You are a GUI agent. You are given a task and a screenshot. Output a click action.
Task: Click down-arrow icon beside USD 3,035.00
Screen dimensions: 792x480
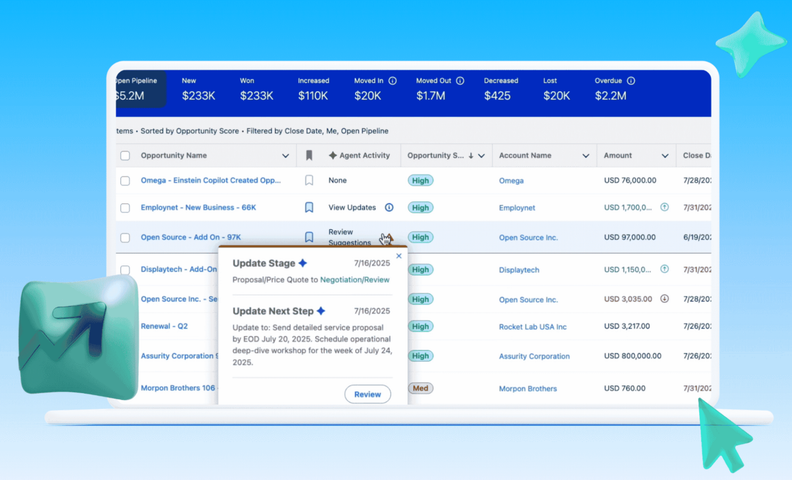coord(665,299)
